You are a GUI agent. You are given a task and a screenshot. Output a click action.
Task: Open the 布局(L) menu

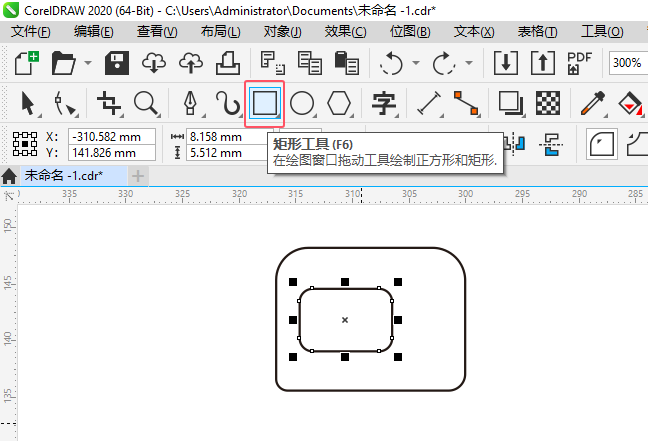point(220,32)
